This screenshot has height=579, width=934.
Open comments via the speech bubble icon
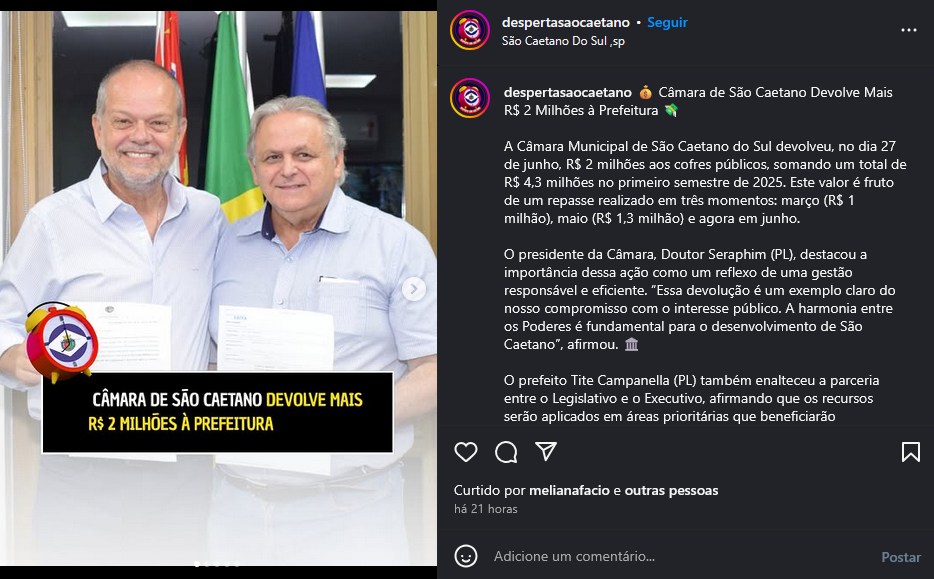tap(506, 452)
